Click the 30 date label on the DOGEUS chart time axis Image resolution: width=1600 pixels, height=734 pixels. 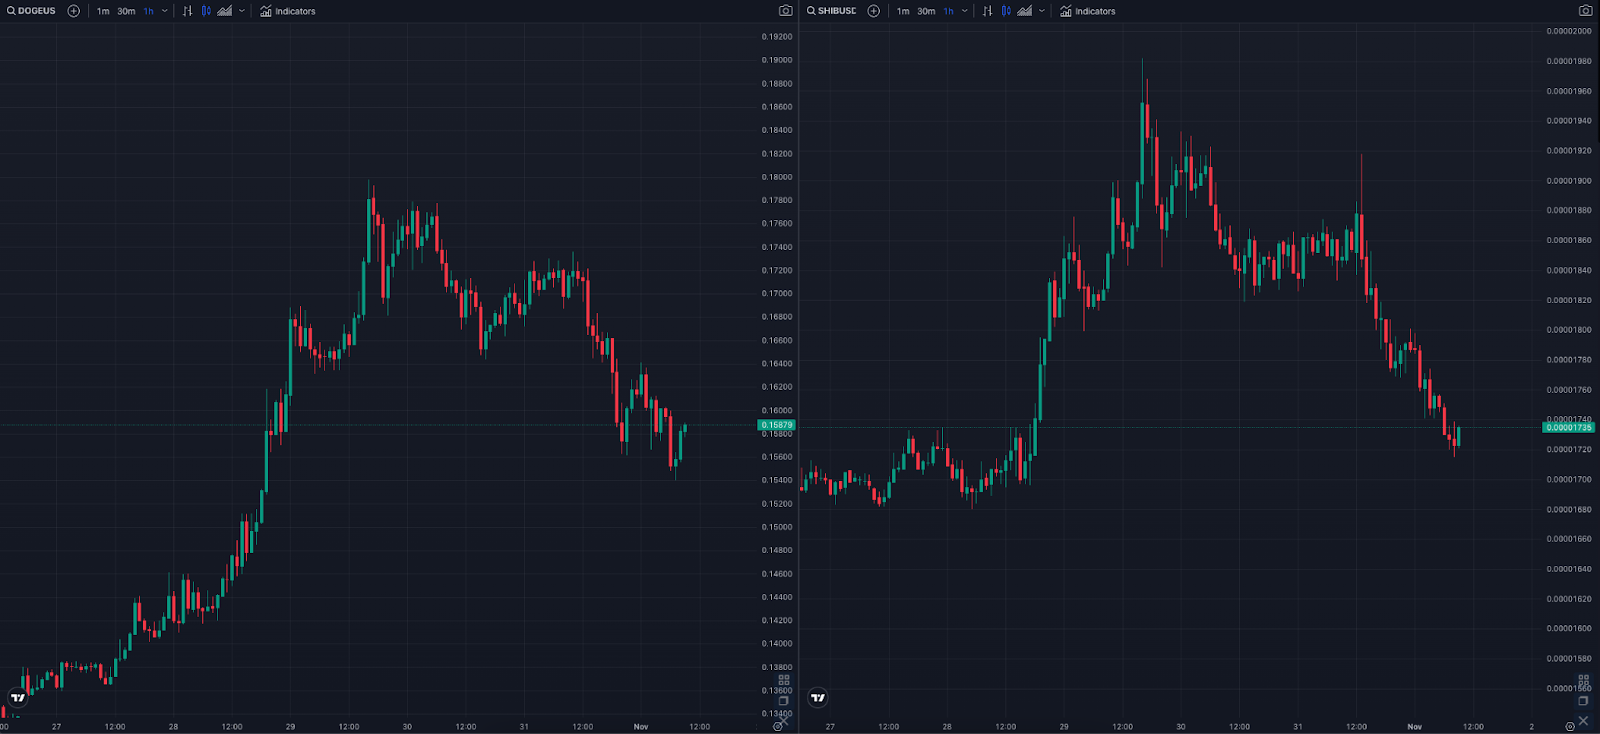click(407, 727)
